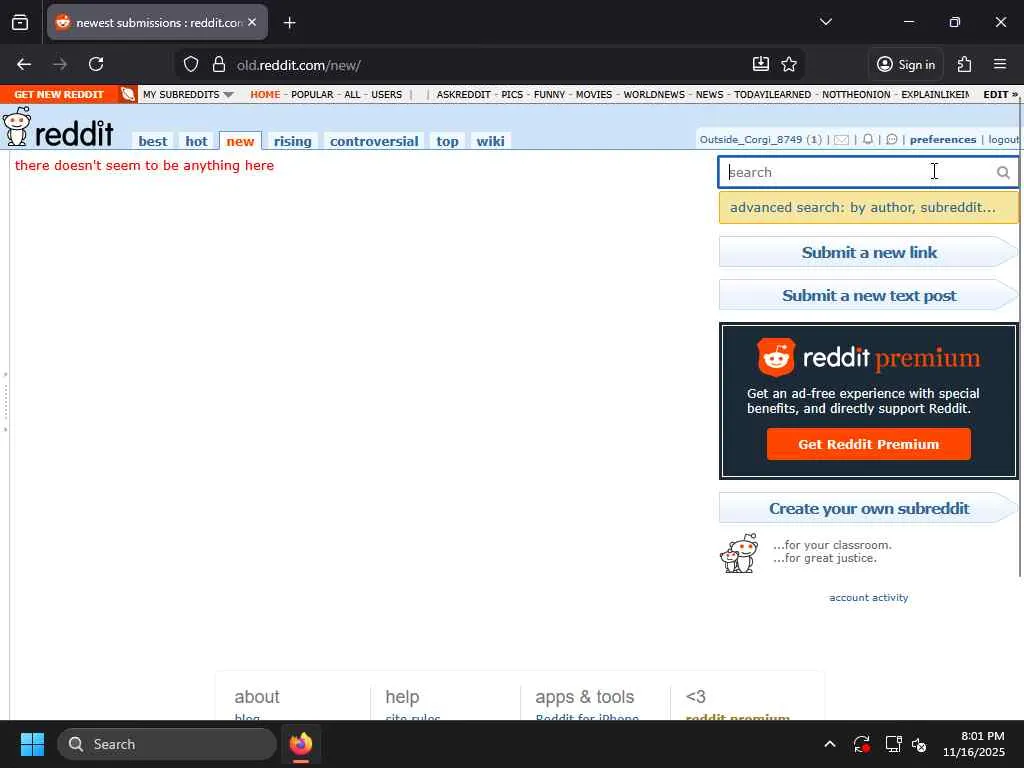The width and height of the screenshot is (1024, 768).
Task: Open a new browser tab
Action: 289,23
